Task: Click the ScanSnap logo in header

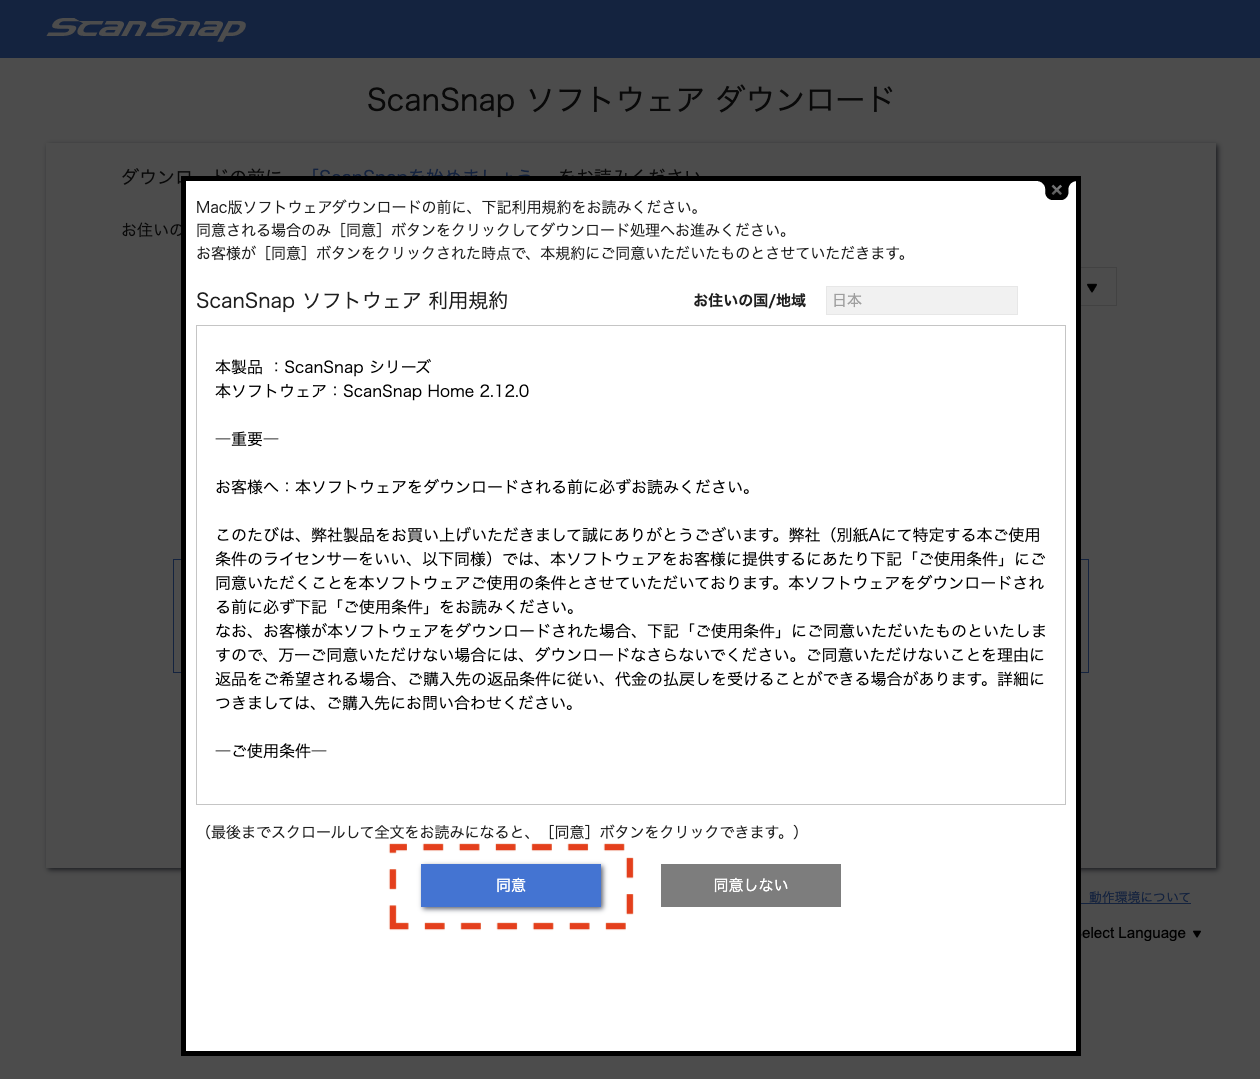Action: [146, 28]
